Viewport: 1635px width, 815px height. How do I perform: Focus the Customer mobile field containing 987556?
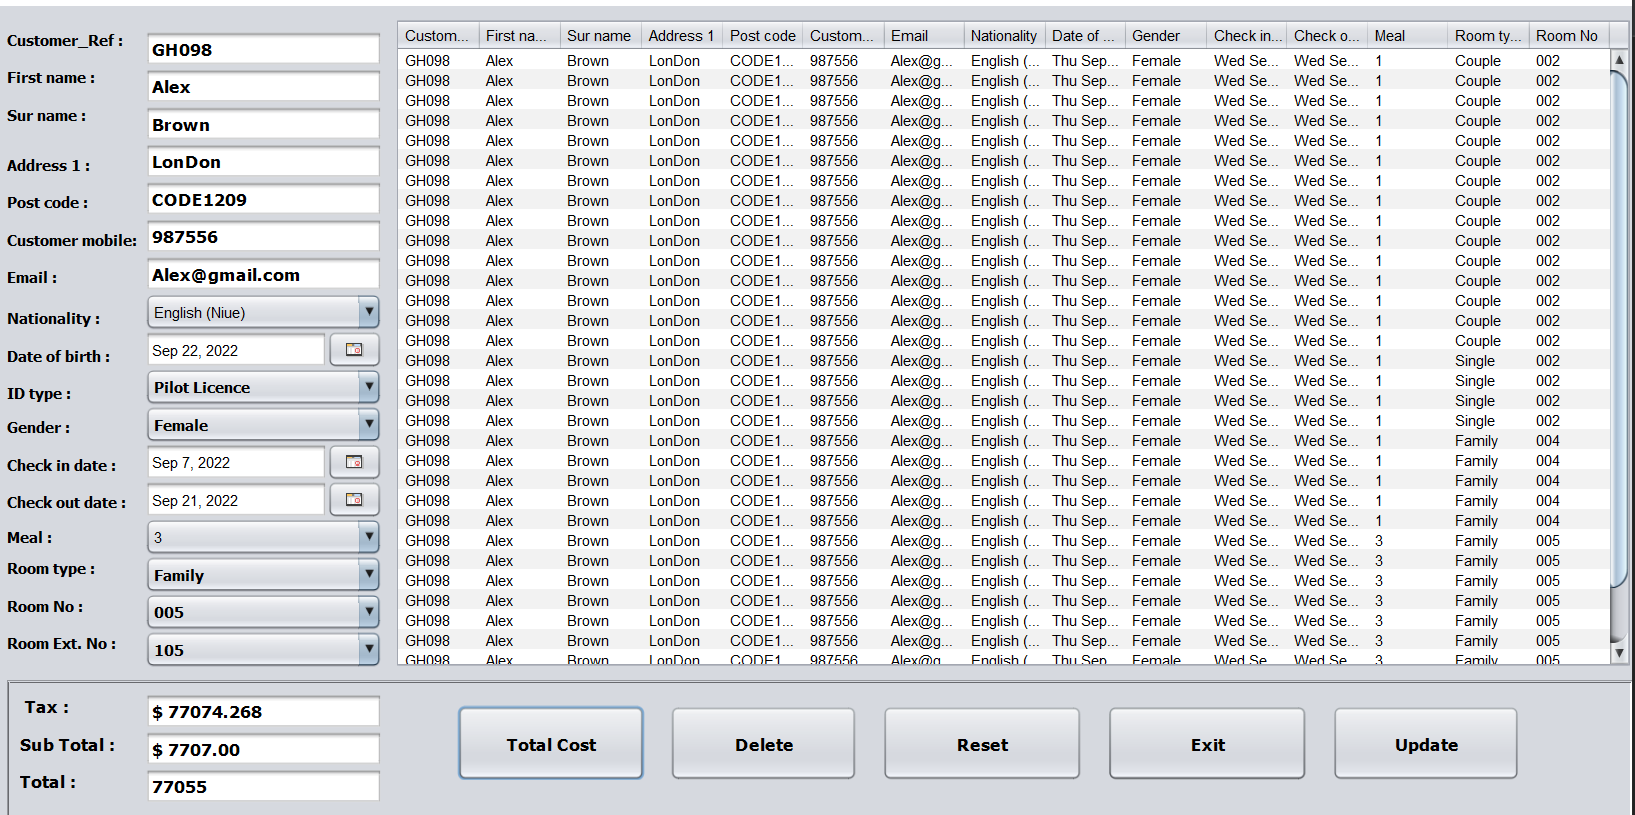coord(263,237)
